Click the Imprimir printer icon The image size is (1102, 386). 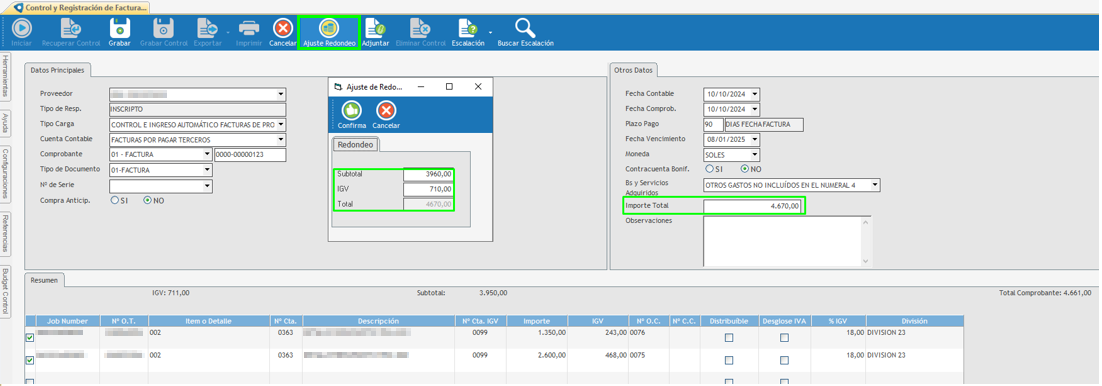pyautogui.click(x=249, y=28)
